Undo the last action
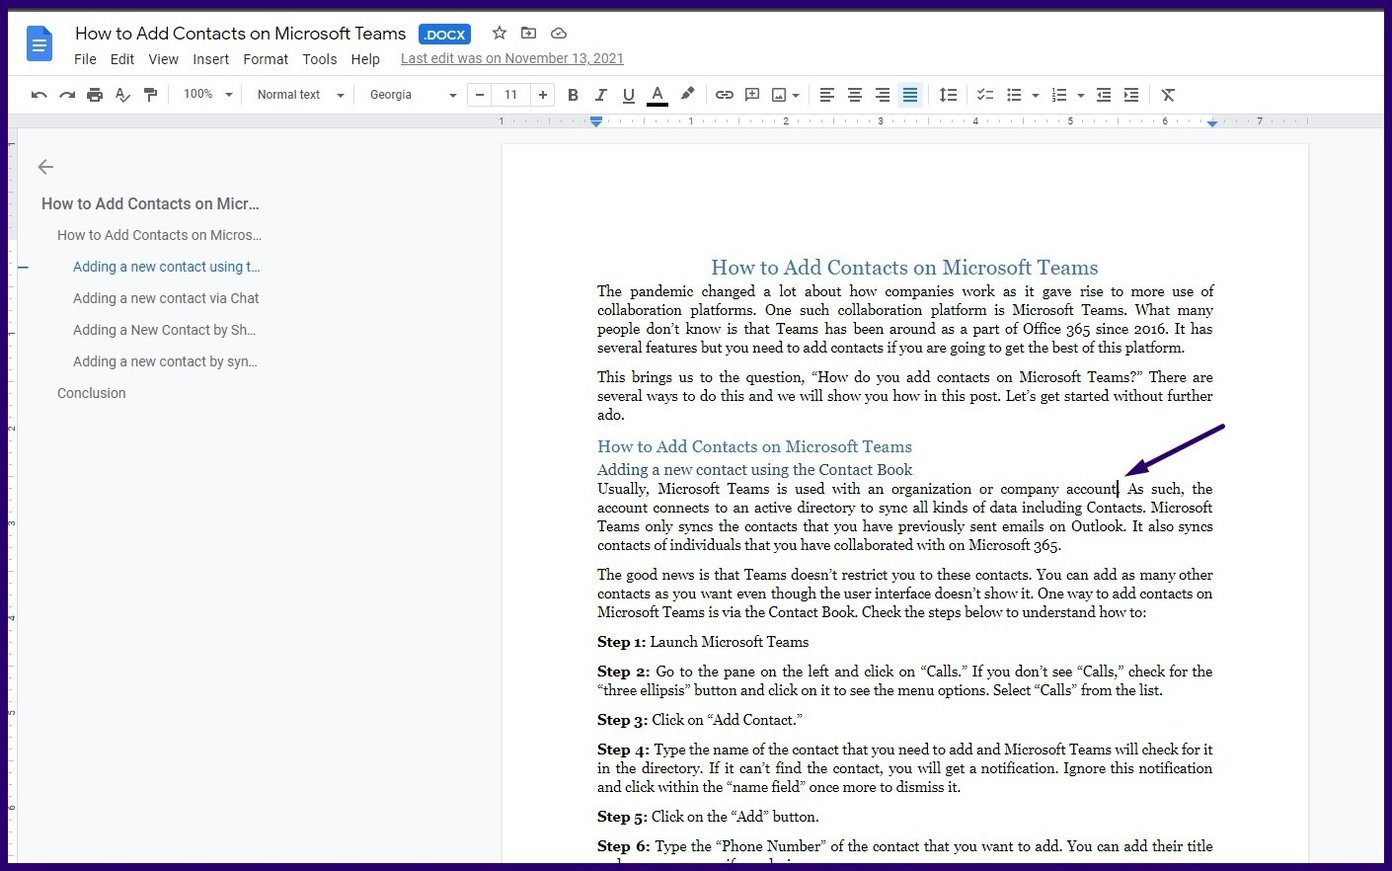 [x=39, y=95]
